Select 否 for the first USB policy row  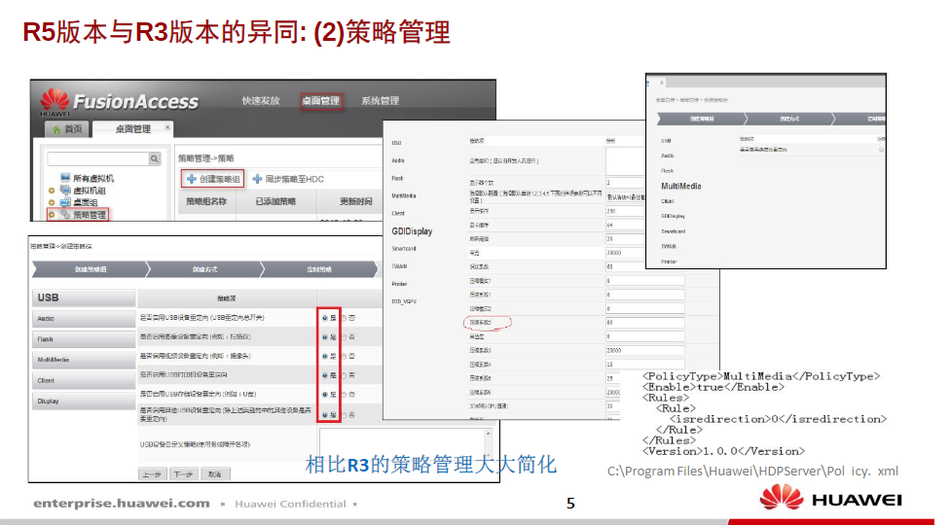click(345, 317)
